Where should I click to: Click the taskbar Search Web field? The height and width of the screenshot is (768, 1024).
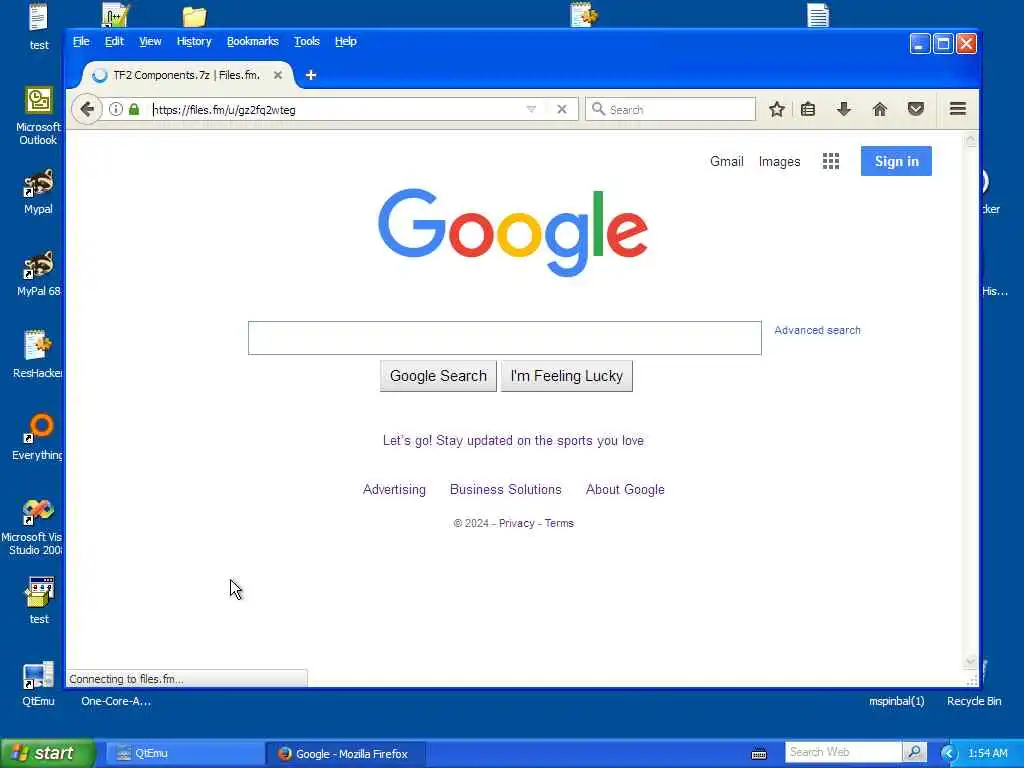point(843,752)
